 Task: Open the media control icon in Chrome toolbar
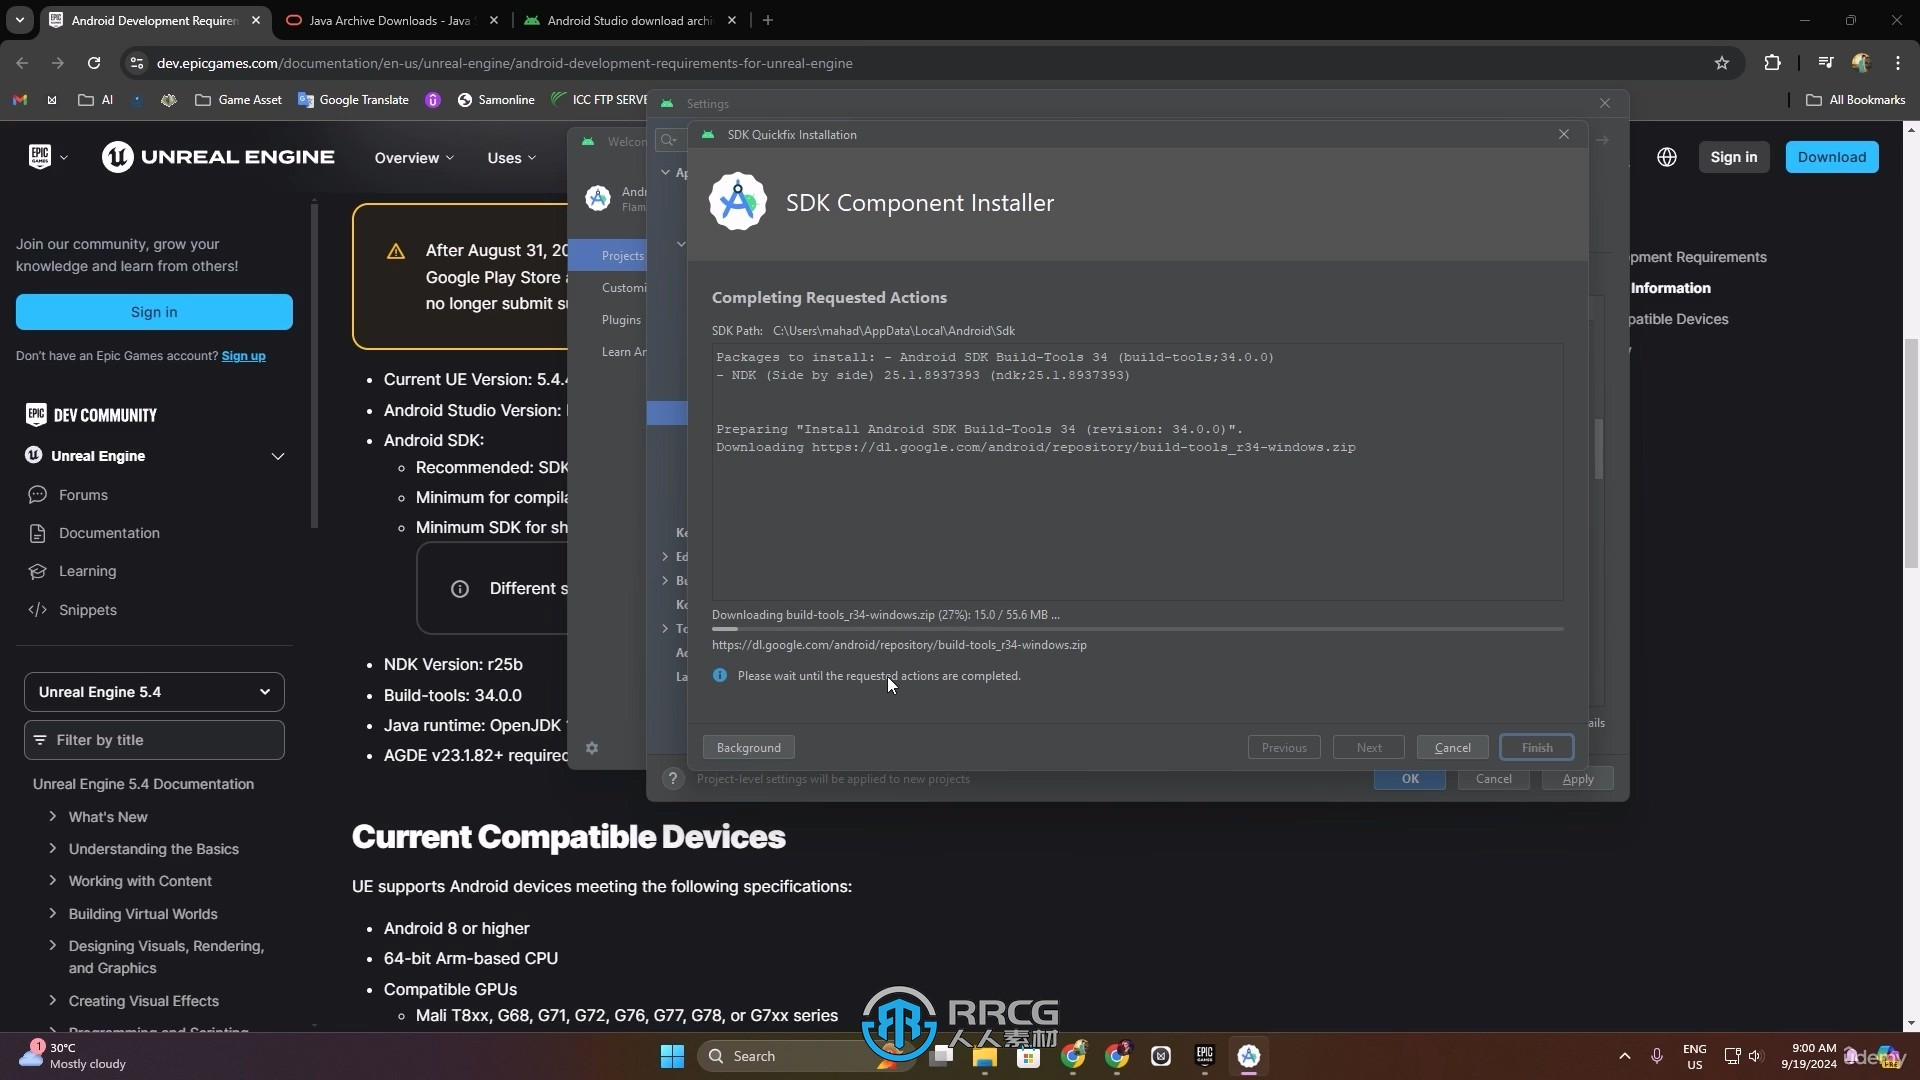1826,63
